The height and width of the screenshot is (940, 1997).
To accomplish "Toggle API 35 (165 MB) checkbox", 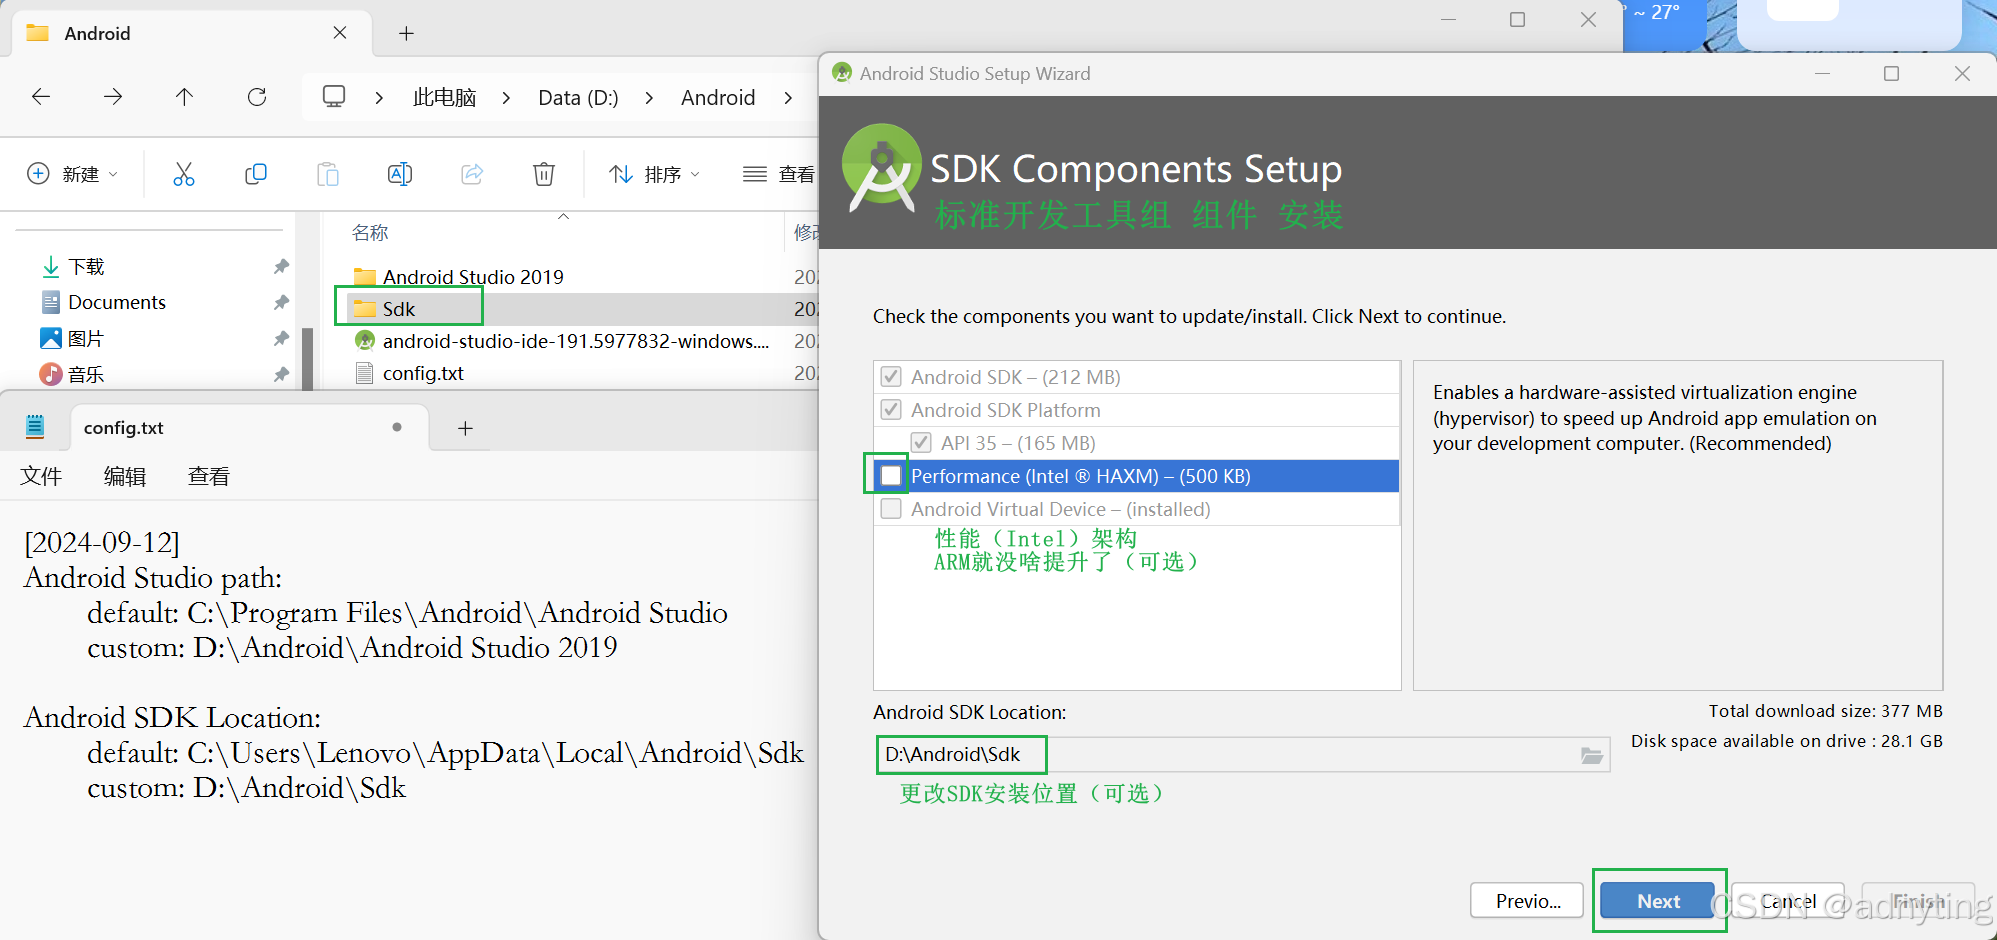I will click(921, 443).
